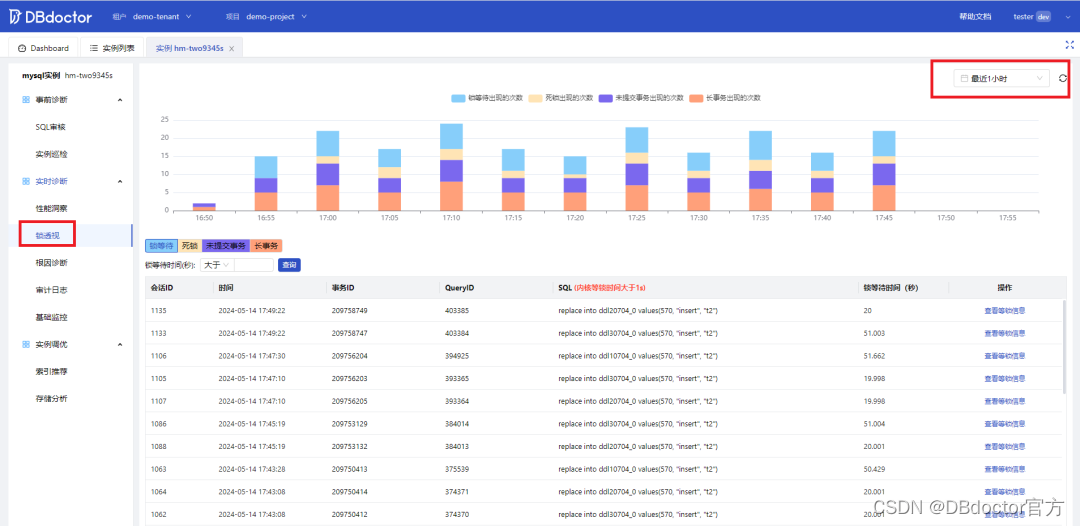This screenshot has width=1080, height=526.
Task: Click the fullscreen expand icon
Action: pos(1070,45)
